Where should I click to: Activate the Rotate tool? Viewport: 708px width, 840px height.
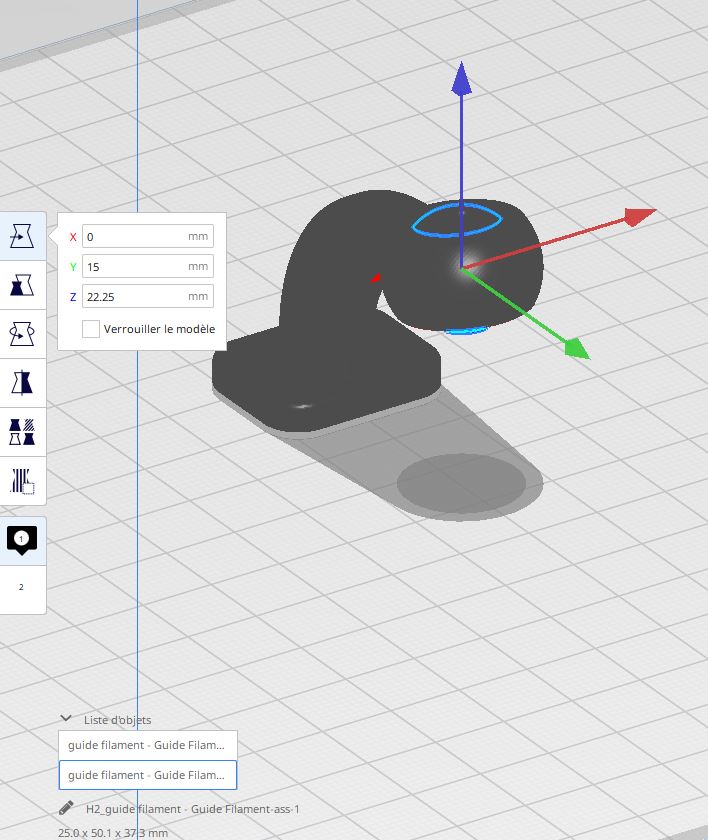[22, 334]
